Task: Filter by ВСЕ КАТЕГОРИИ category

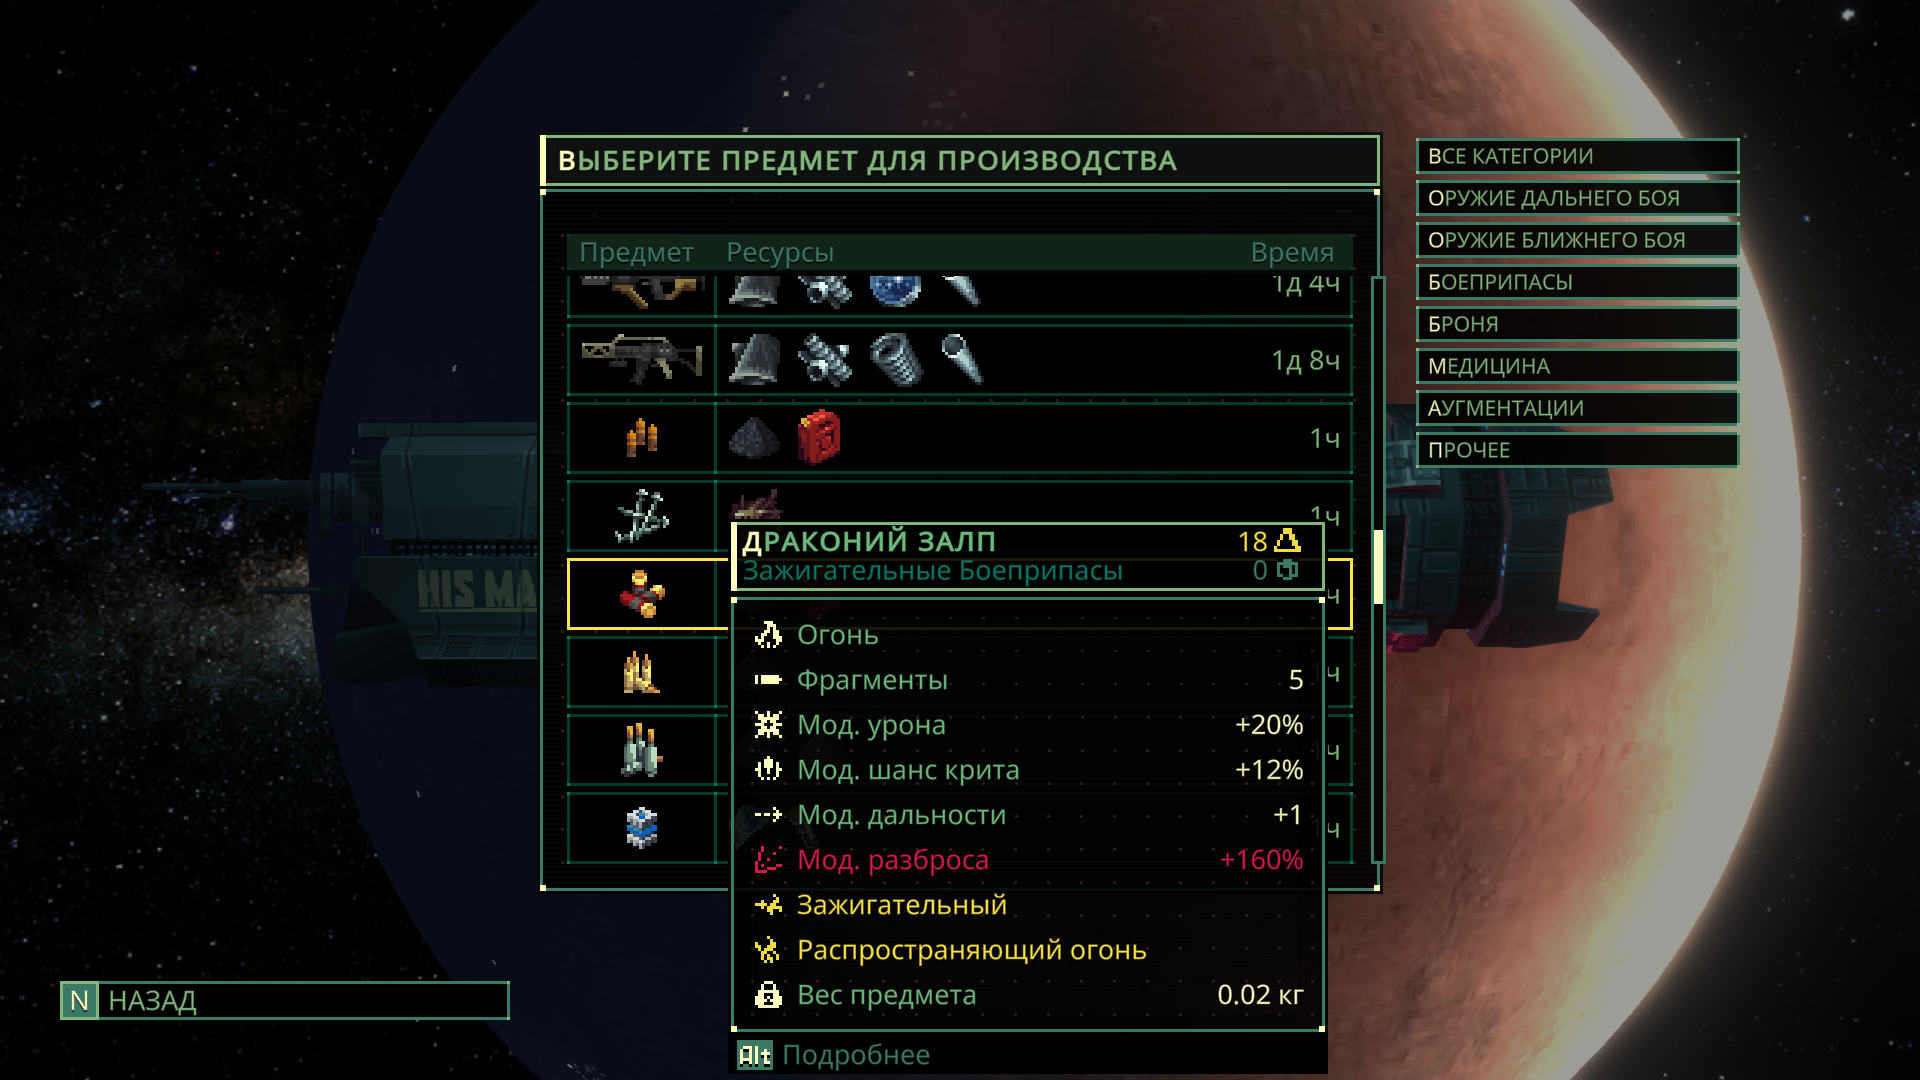Action: tap(1577, 156)
